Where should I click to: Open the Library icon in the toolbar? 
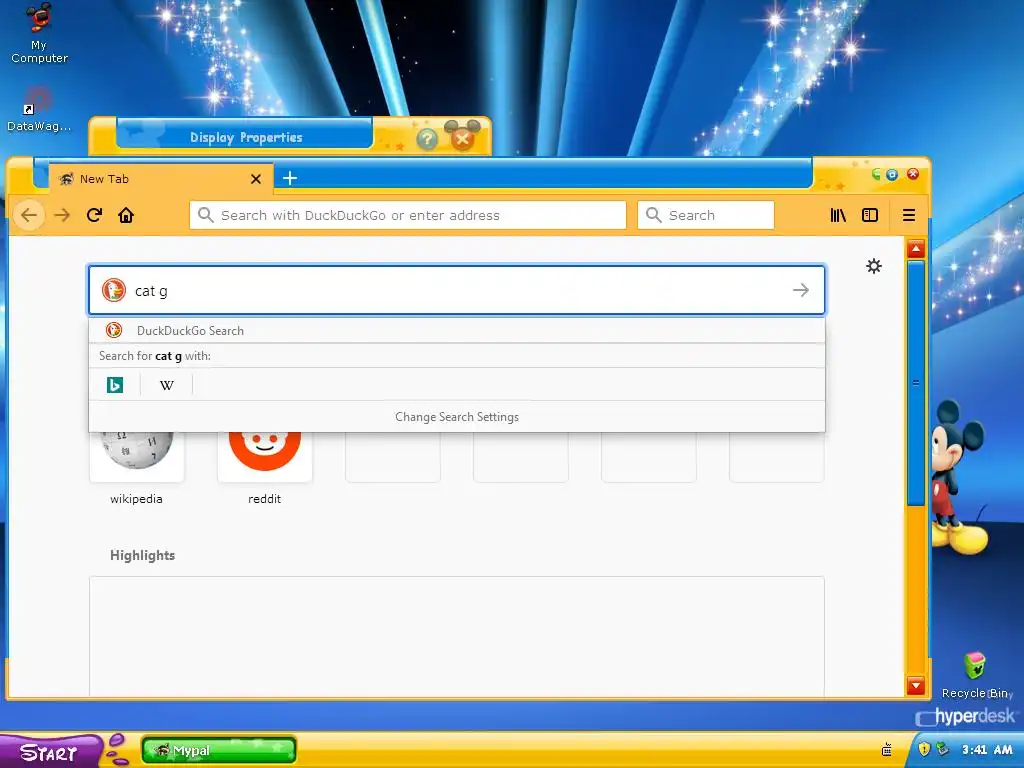838,215
